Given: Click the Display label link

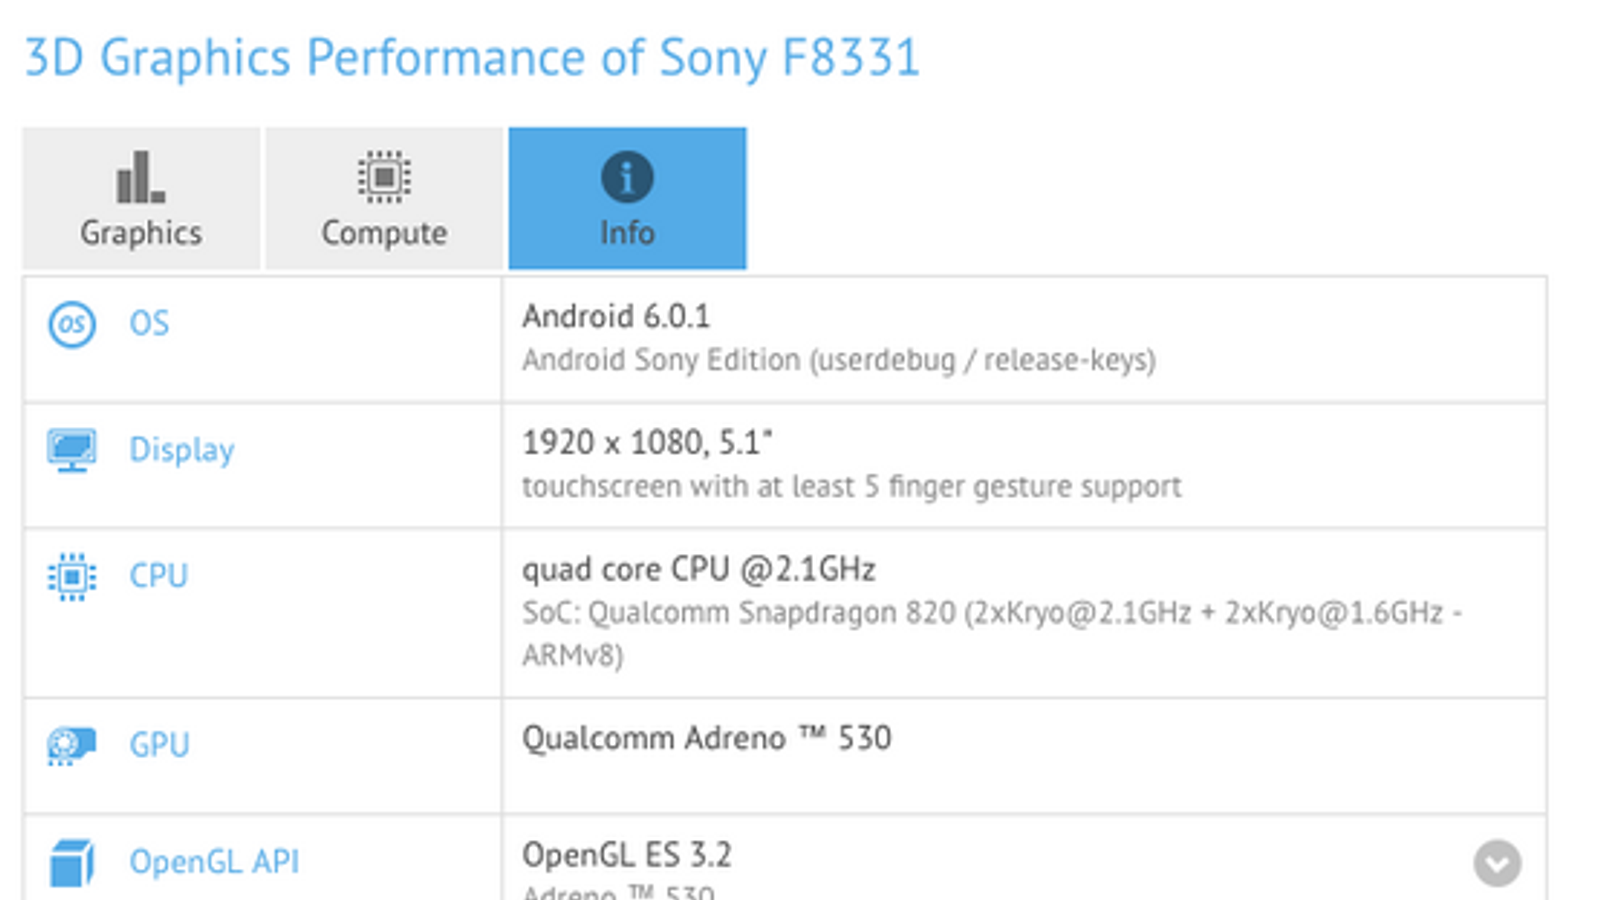Looking at the screenshot, I should coord(181,450).
